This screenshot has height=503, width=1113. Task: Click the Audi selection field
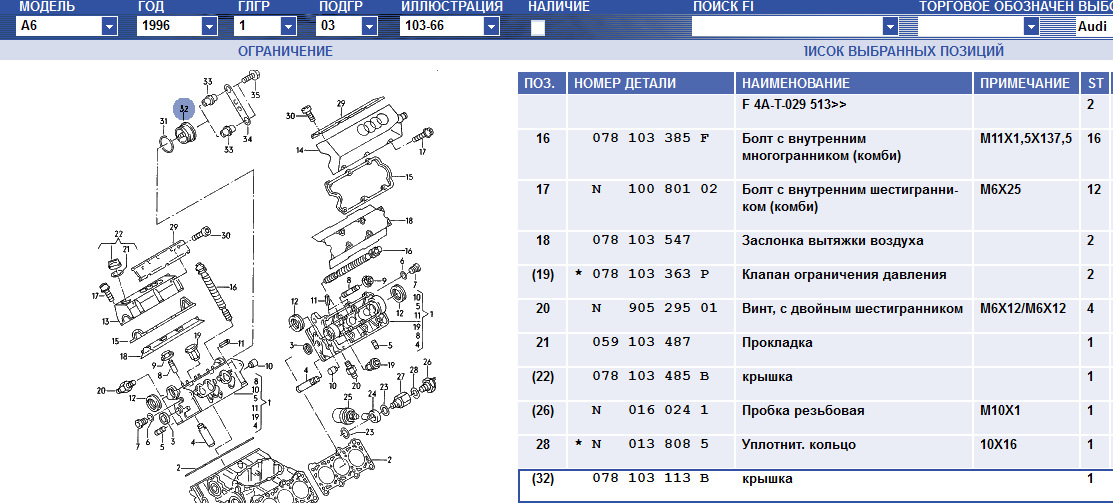coord(1094,27)
